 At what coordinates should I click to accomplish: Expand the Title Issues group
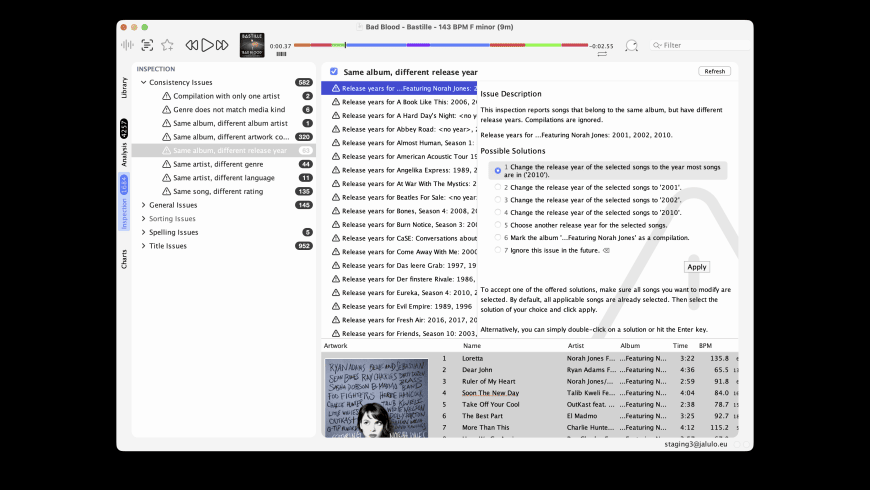pos(143,246)
